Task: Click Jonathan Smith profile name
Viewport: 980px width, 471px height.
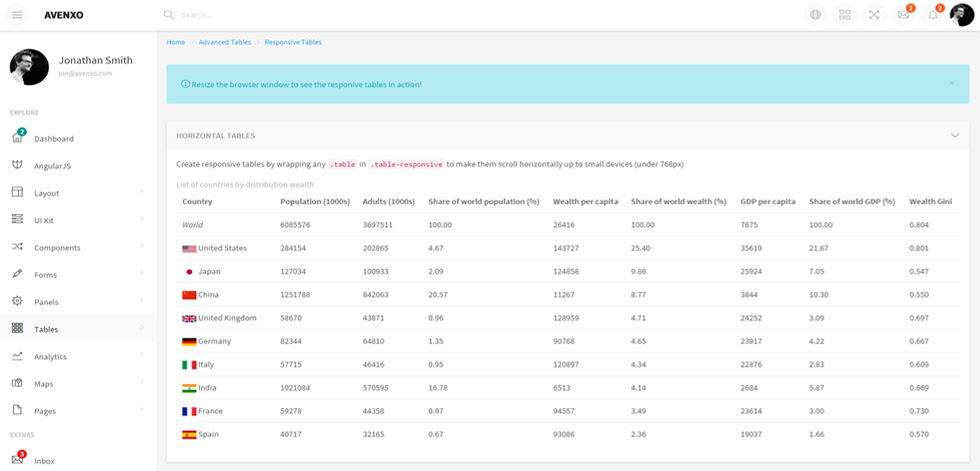Action: [x=96, y=61]
